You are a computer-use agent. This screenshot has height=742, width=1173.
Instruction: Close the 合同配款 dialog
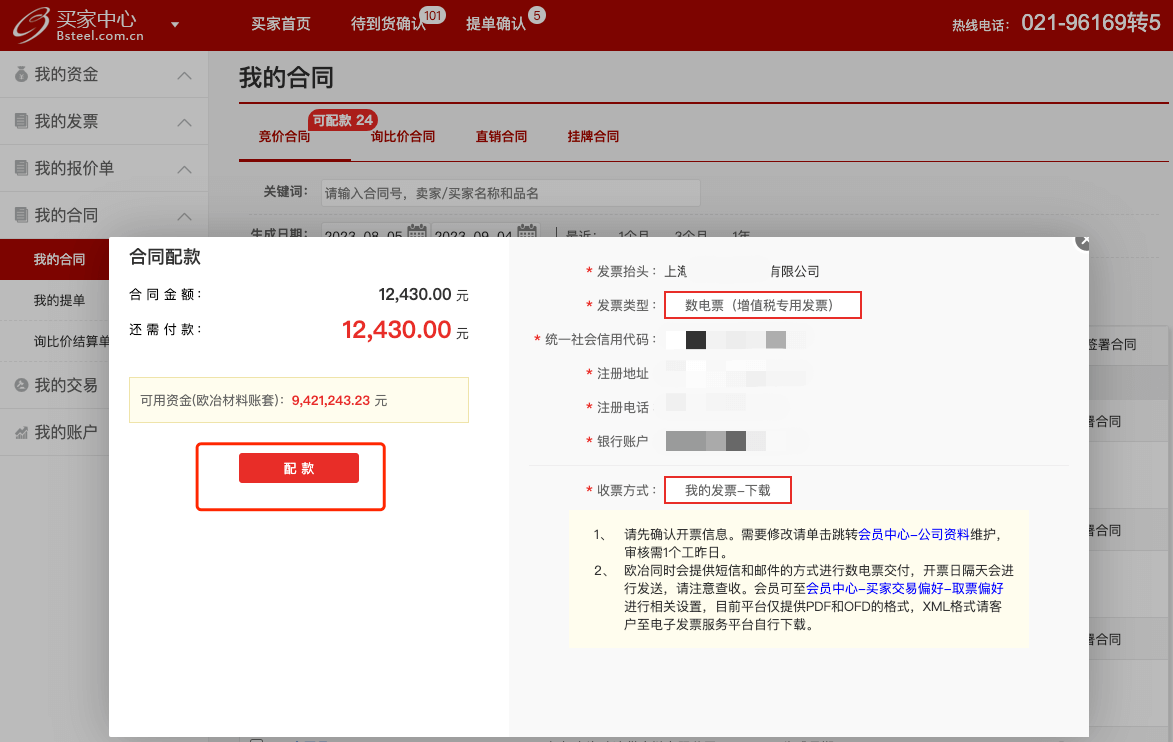pyautogui.click(x=1081, y=241)
